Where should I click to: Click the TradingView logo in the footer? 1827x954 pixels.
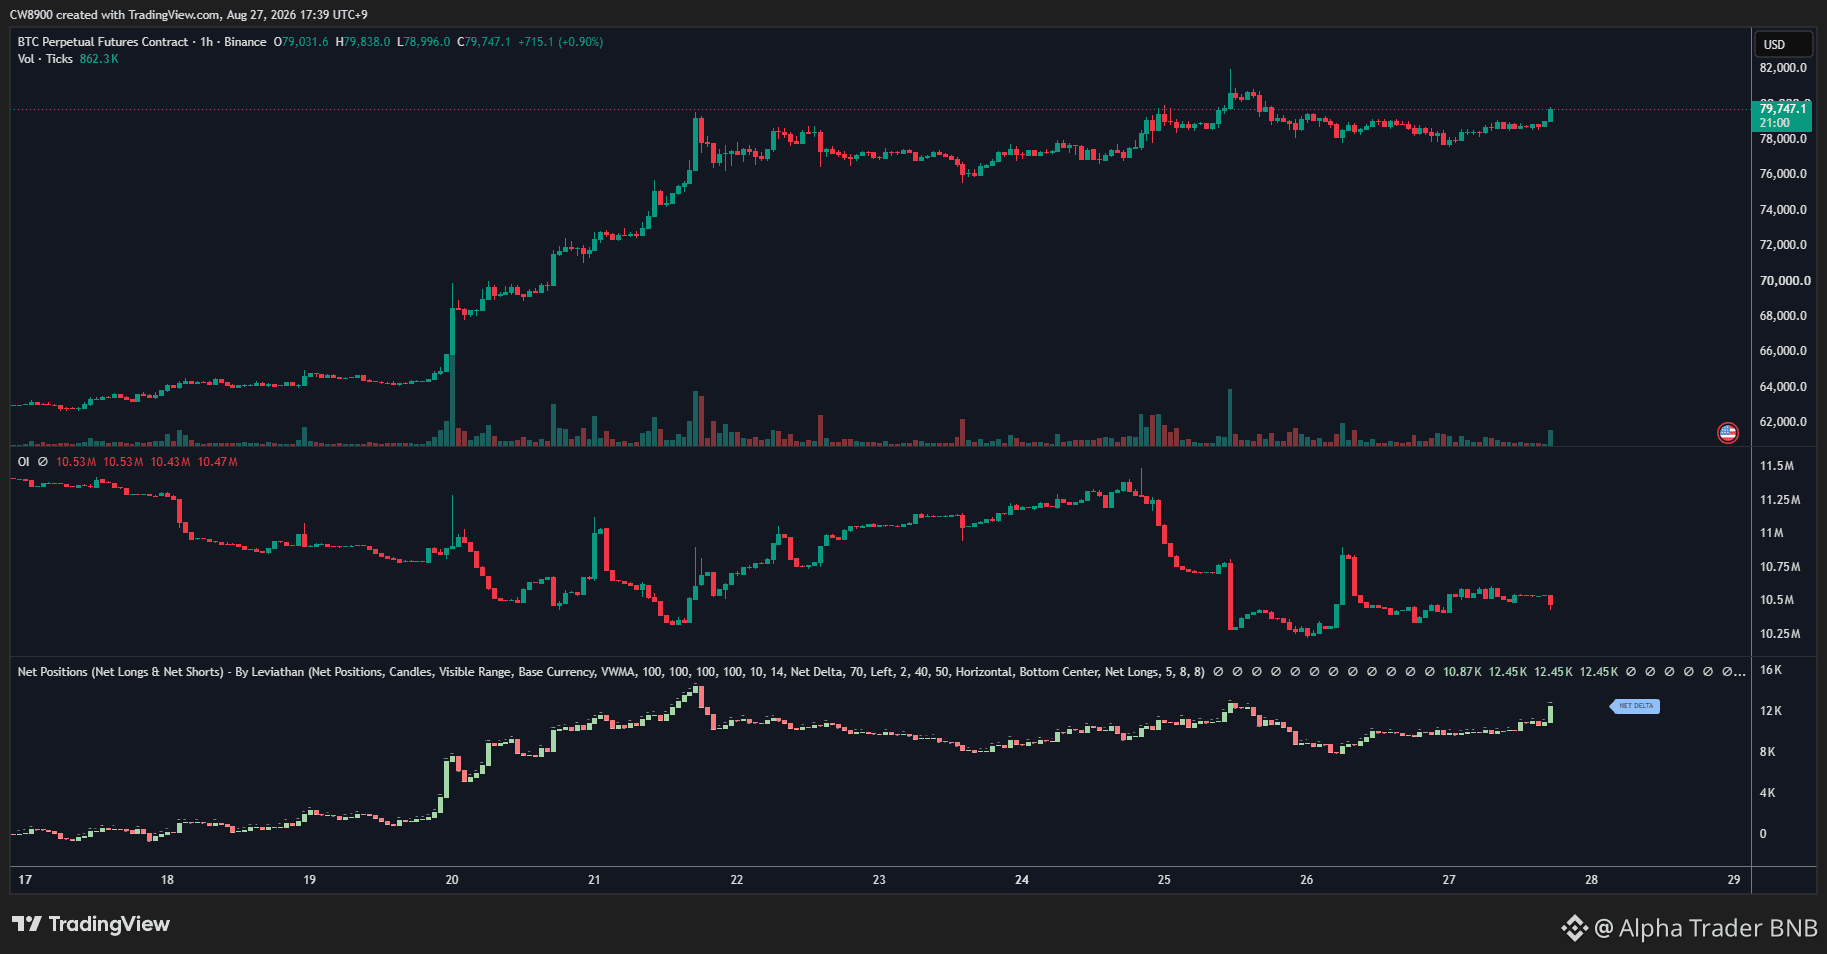(x=91, y=924)
